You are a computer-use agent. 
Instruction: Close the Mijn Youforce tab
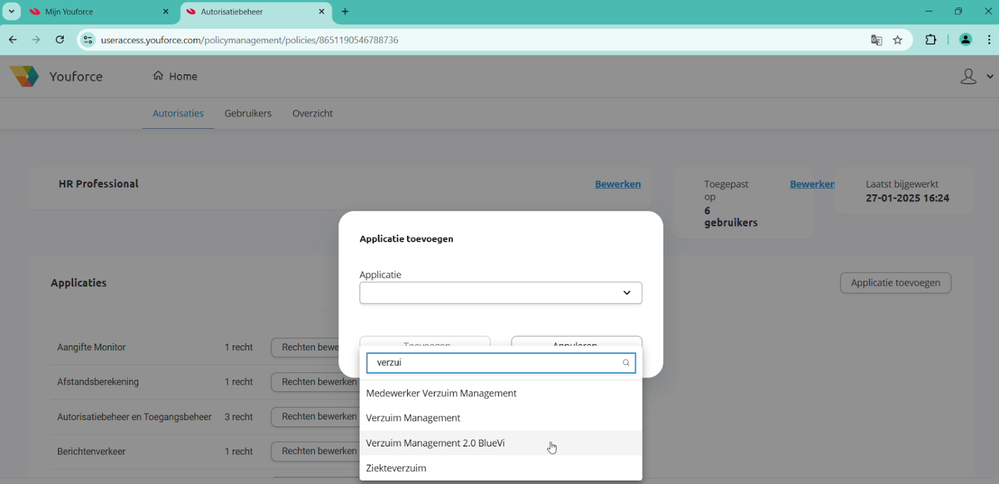coord(166,11)
